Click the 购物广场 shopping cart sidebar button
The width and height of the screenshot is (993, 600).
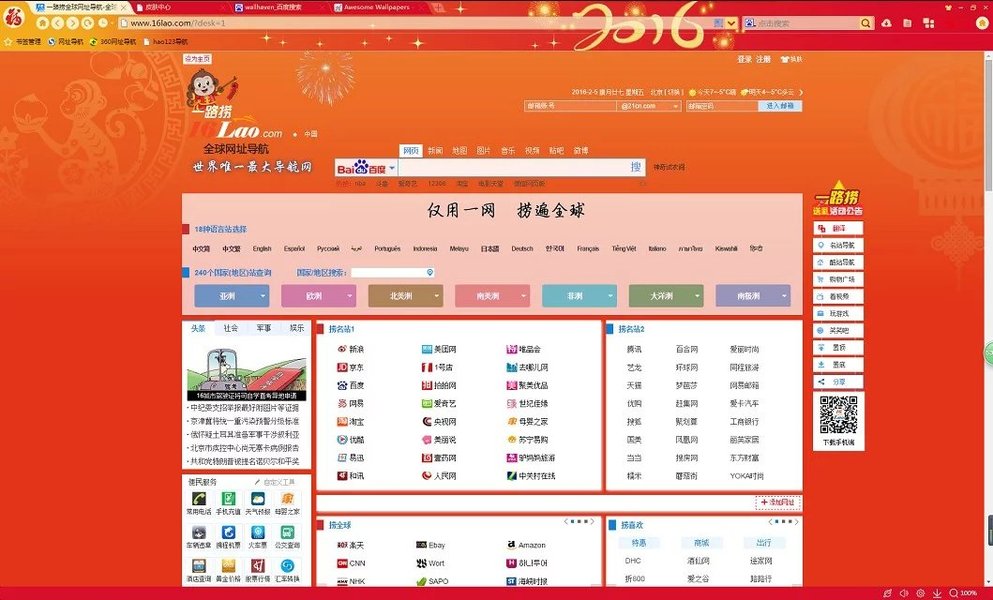(838, 279)
